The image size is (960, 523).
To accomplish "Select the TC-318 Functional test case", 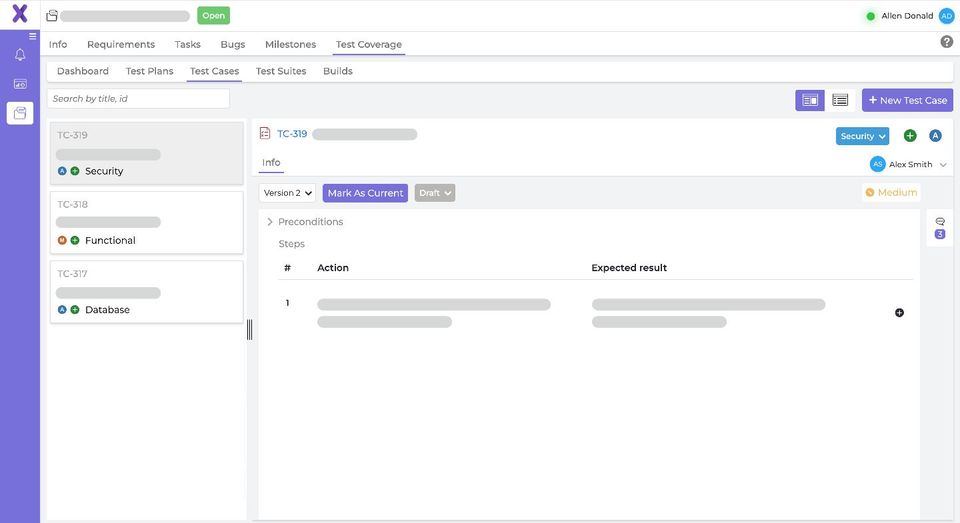I will [x=146, y=223].
